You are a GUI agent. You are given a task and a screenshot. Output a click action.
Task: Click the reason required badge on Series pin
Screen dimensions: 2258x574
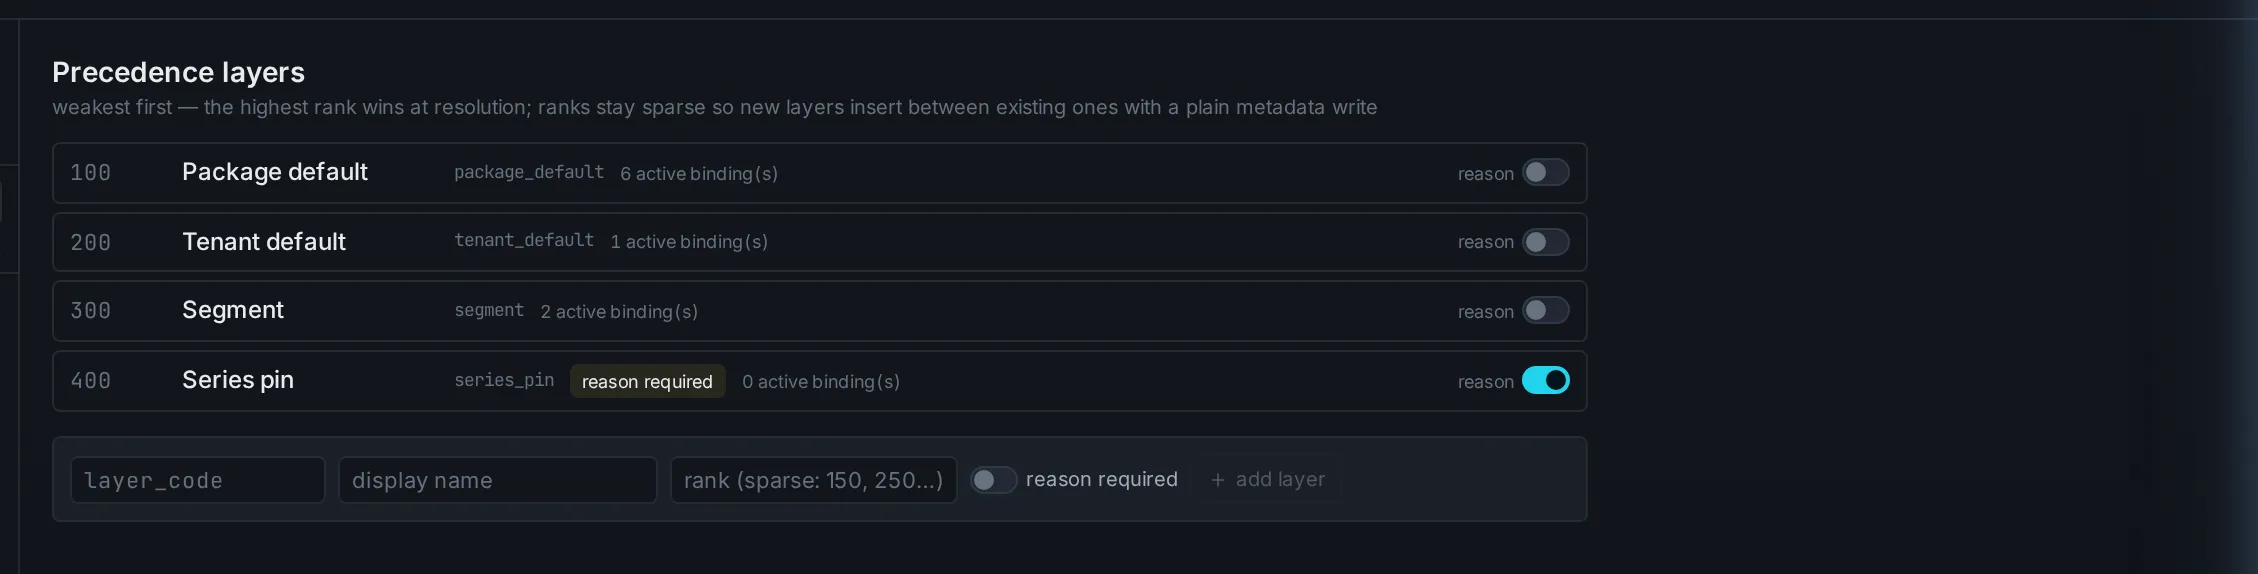click(x=647, y=381)
